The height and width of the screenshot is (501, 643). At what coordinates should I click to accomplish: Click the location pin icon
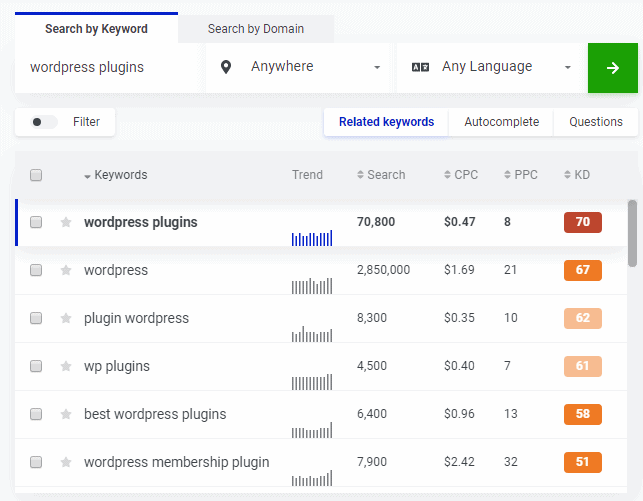226,67
